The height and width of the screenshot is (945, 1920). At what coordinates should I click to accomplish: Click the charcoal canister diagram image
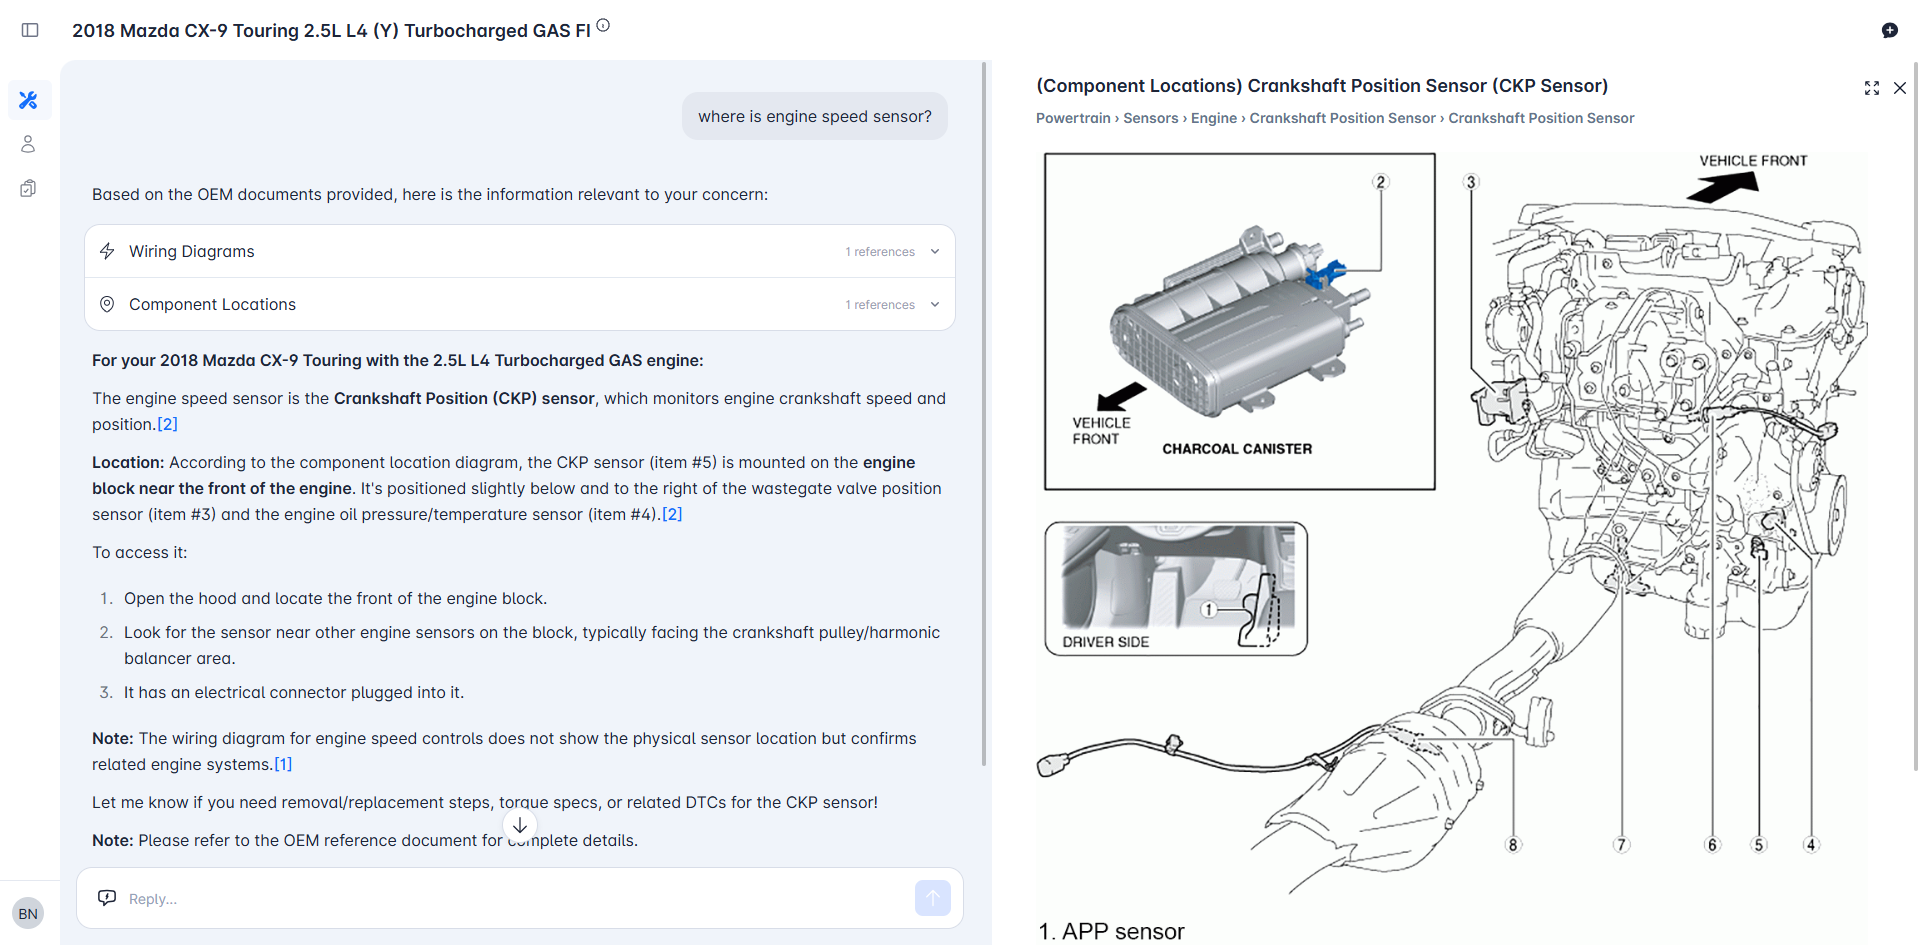coord(1239,321)
